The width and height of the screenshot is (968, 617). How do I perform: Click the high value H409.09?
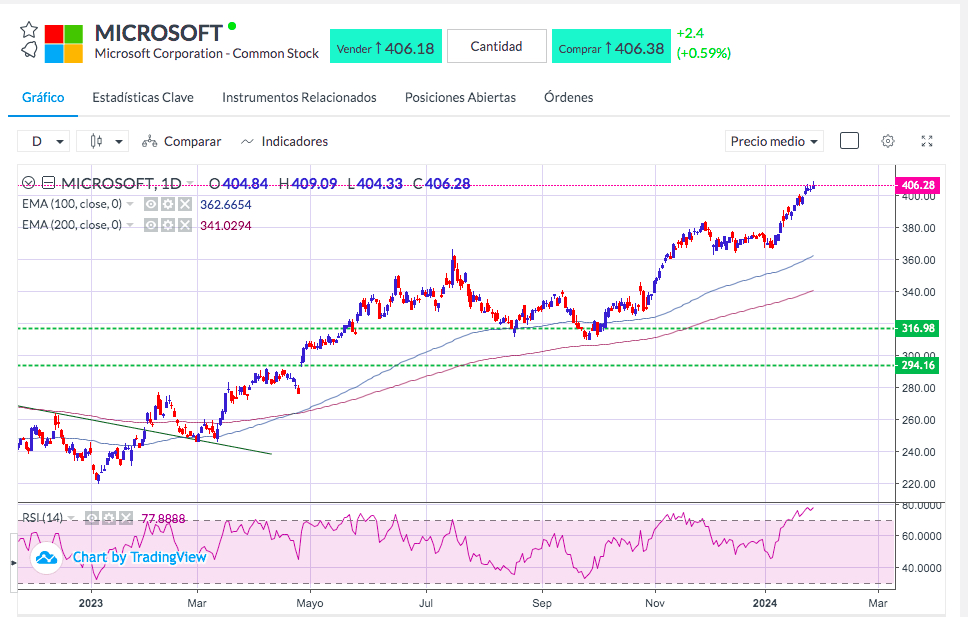308,183
